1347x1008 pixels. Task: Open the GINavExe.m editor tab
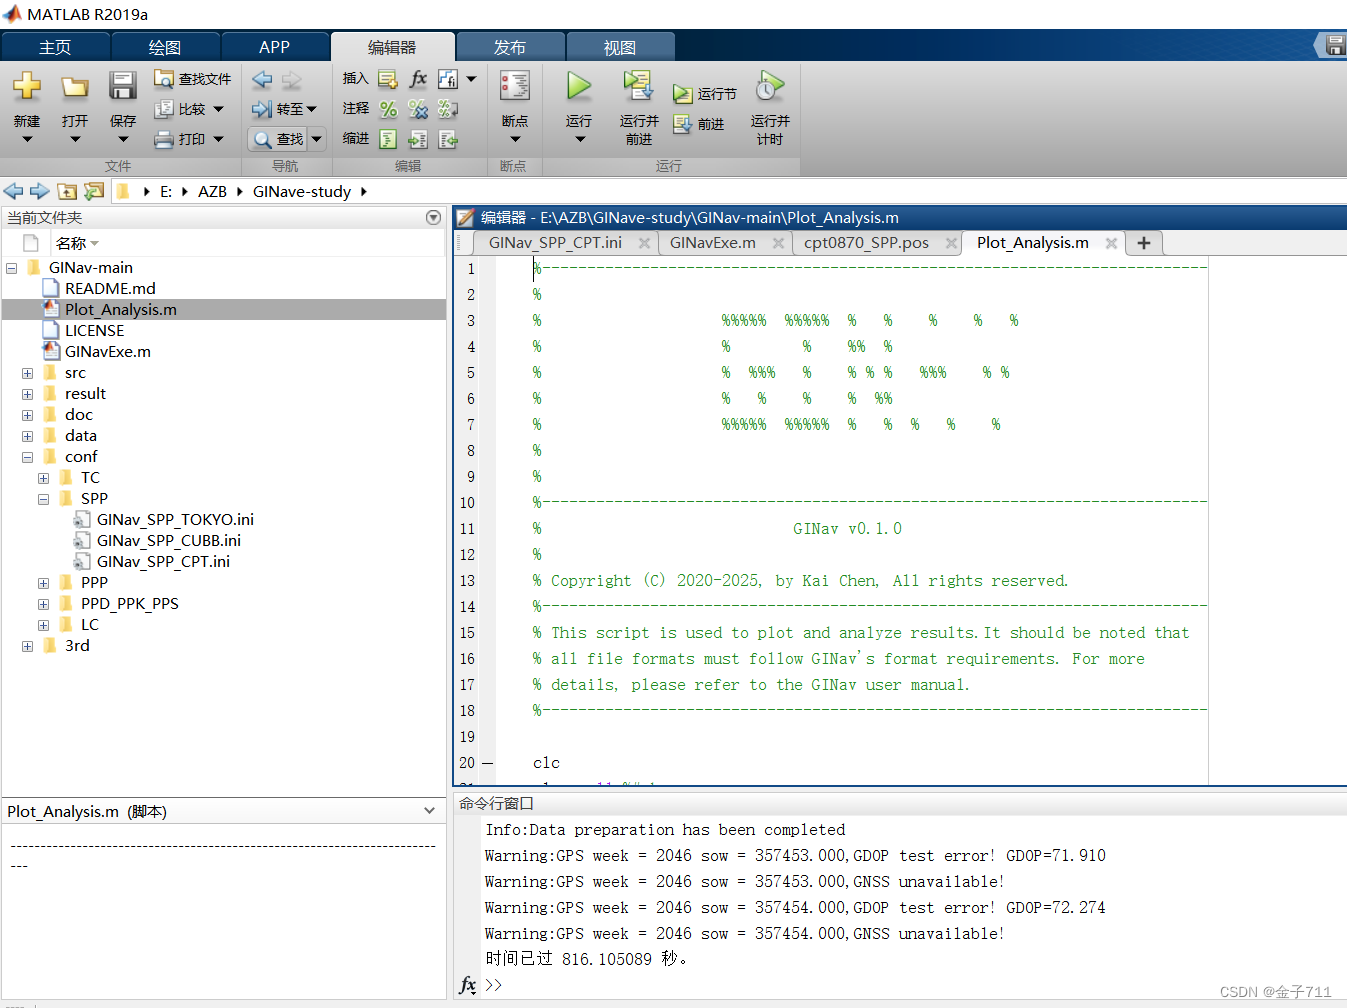713,243
